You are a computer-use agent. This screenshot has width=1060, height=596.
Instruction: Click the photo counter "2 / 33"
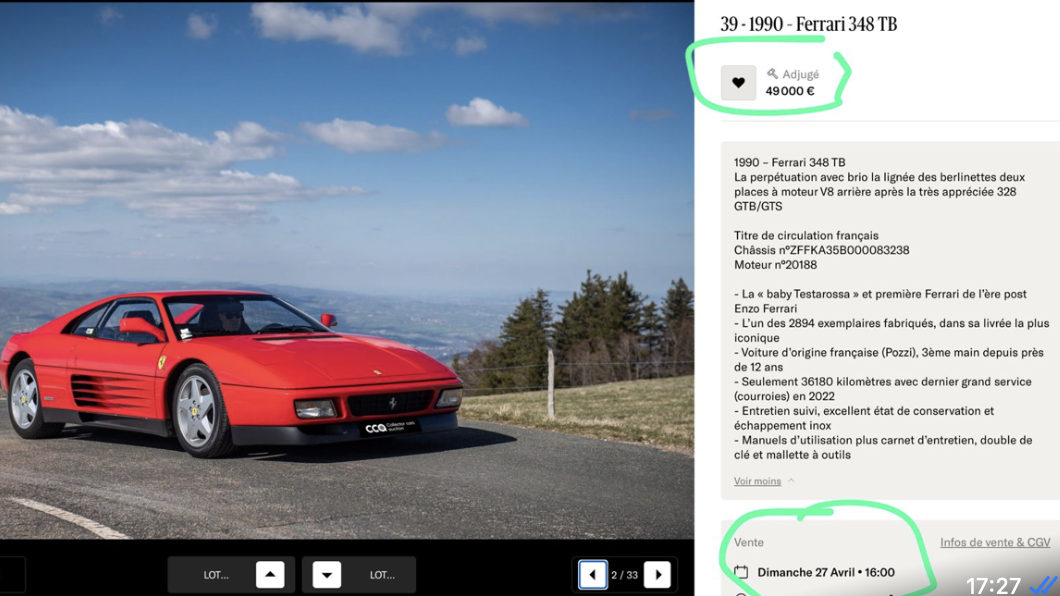click(x=624, y=575)
